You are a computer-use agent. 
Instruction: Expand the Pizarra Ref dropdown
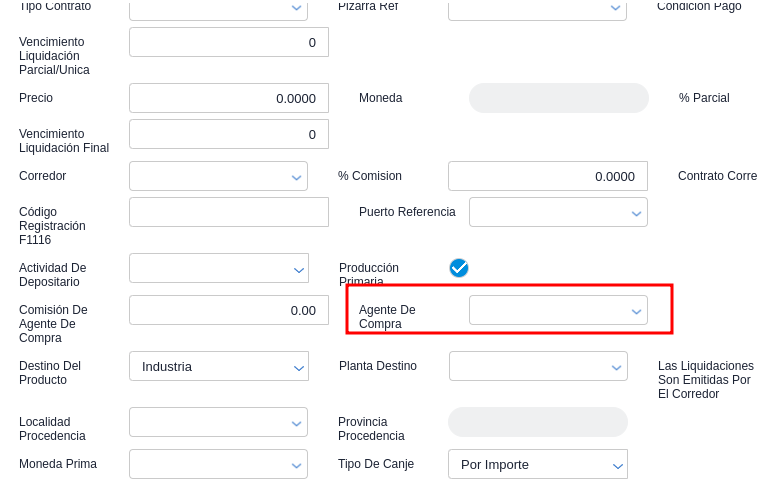[538, 8]
